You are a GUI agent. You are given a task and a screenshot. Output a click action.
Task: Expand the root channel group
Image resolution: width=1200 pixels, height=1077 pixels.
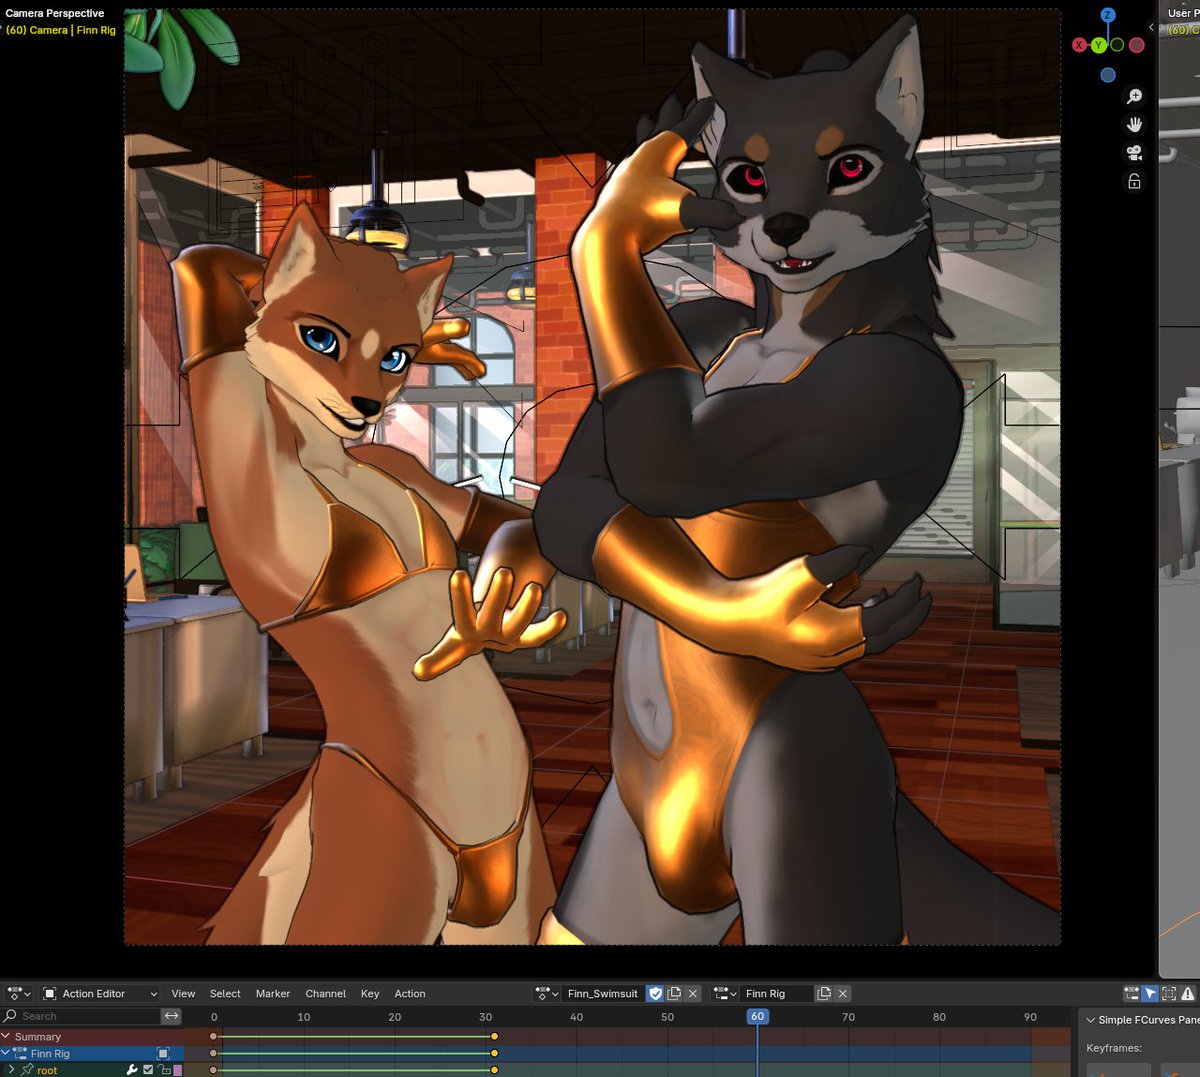(13, 1070)
